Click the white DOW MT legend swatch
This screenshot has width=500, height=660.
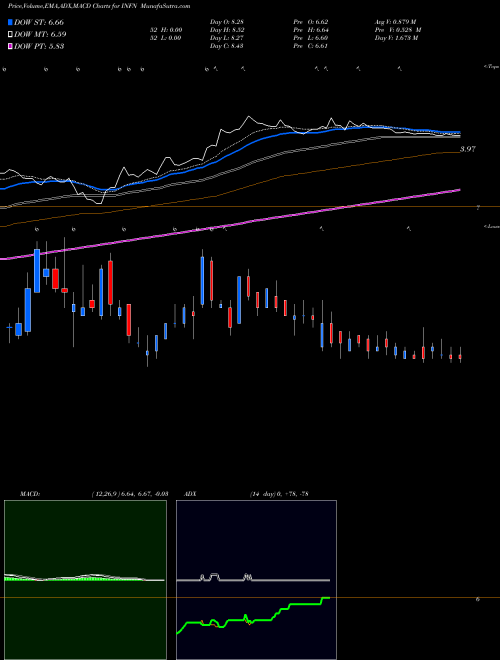click(x=10, y=35)
